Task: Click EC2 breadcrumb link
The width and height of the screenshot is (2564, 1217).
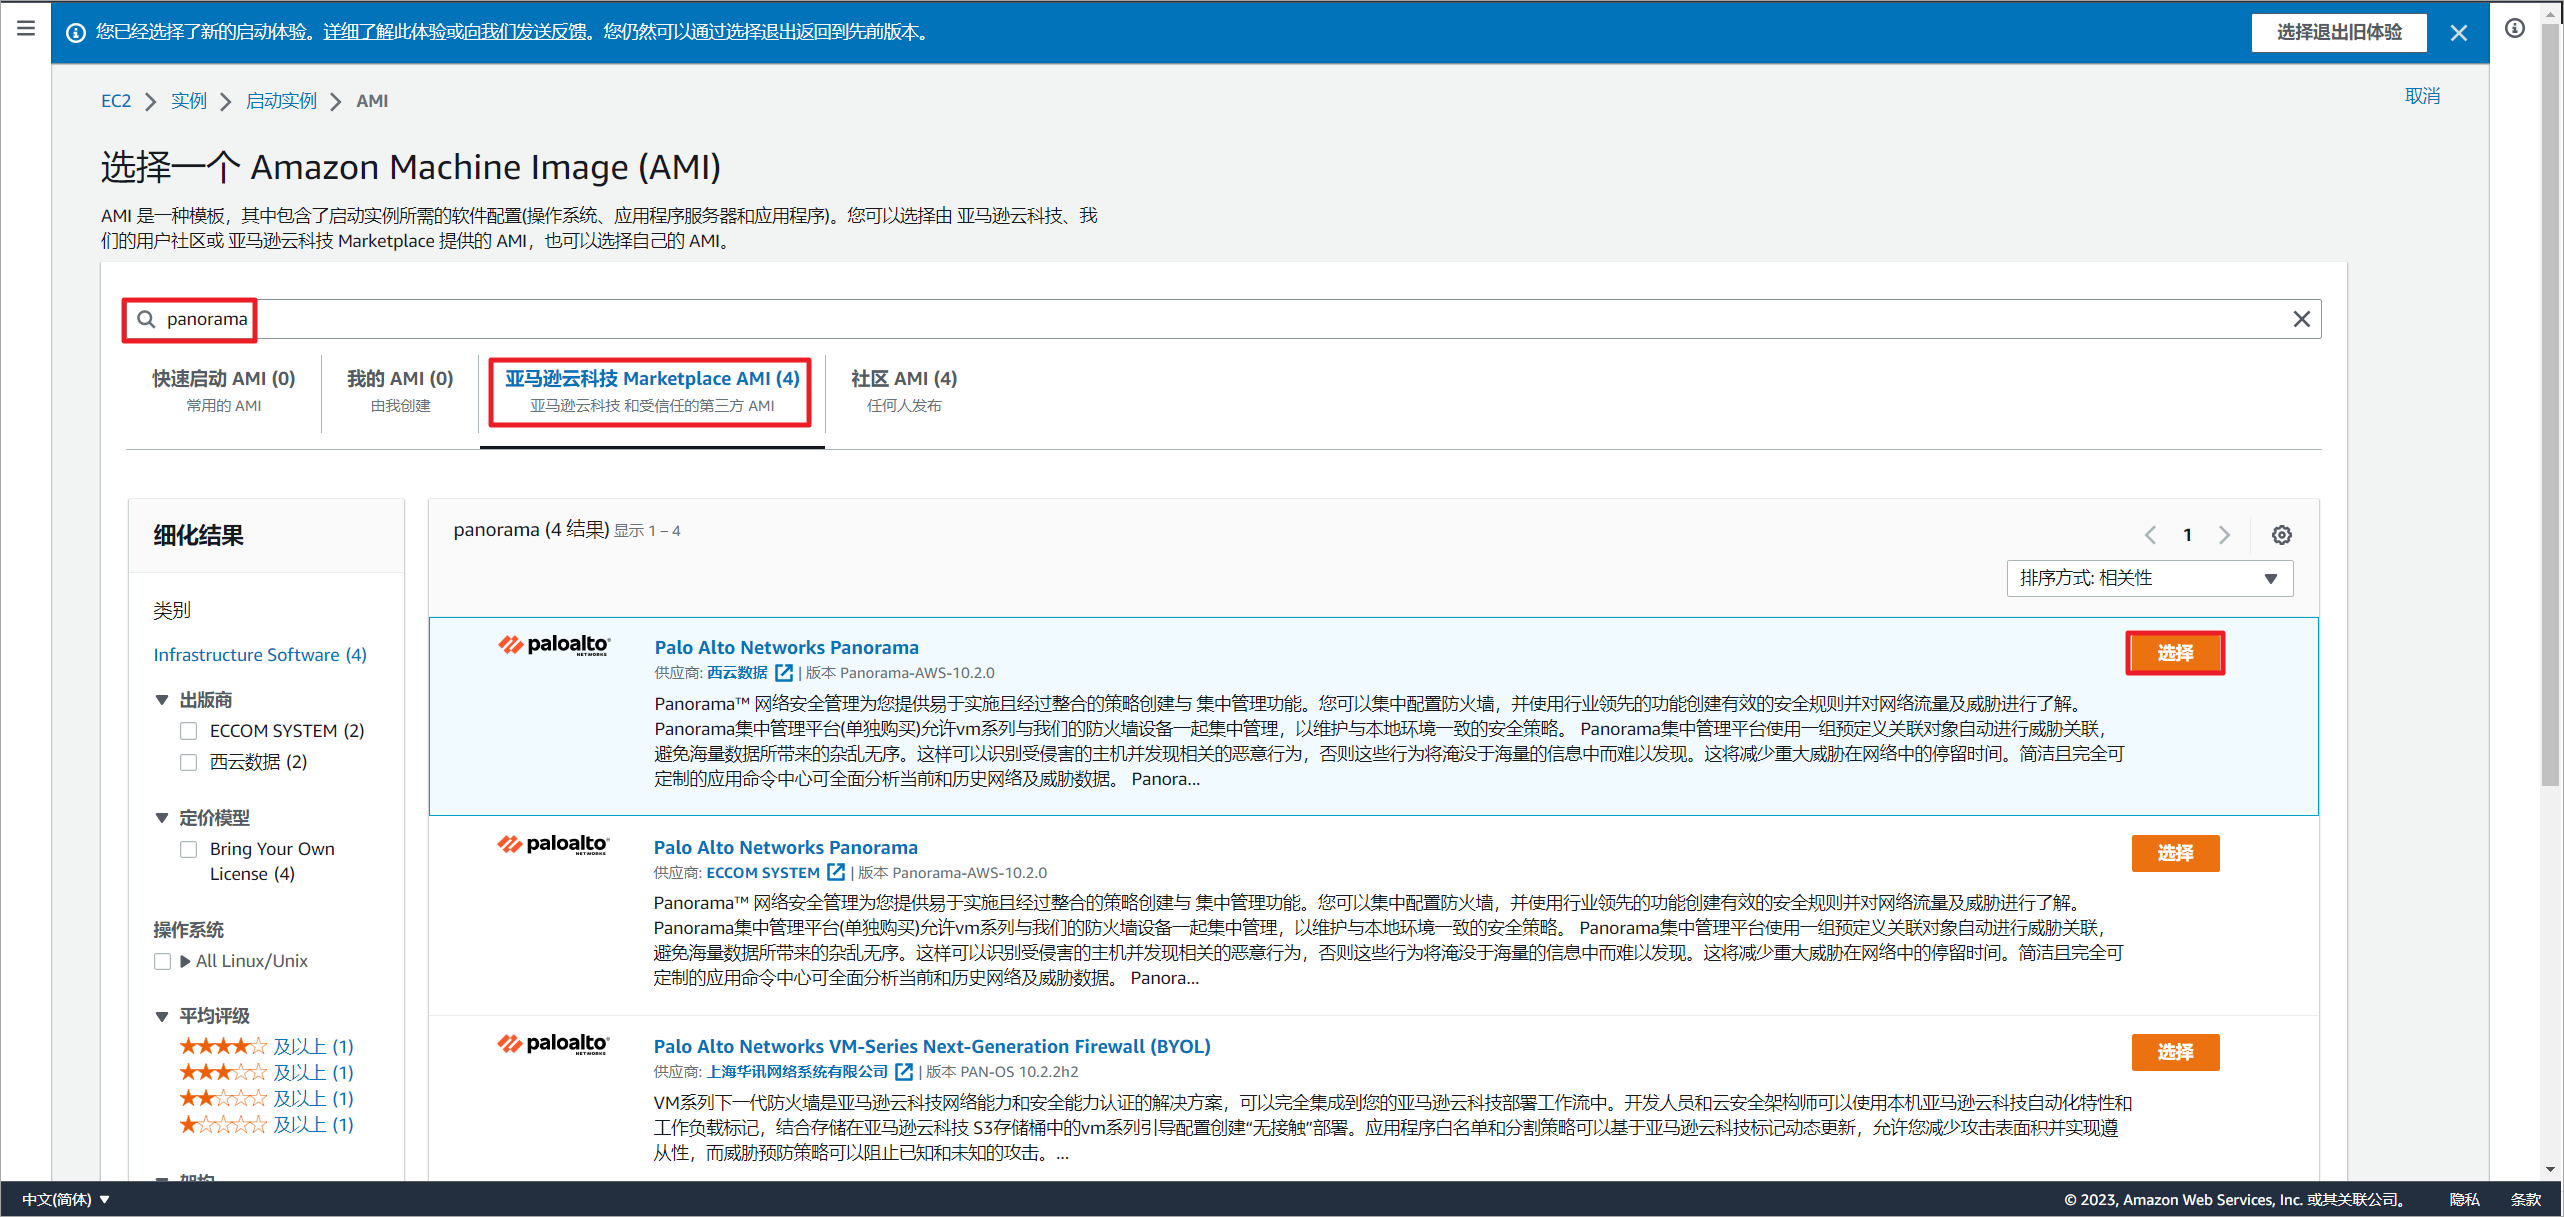Action: (116, 101)
